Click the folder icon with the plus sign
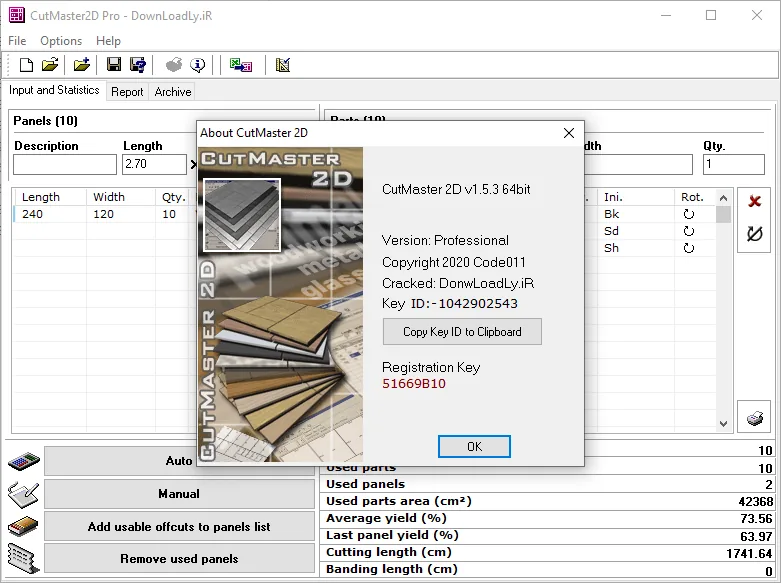Image resolution: width=781 pixels, height=583 pixels. (x=82, y=65)
